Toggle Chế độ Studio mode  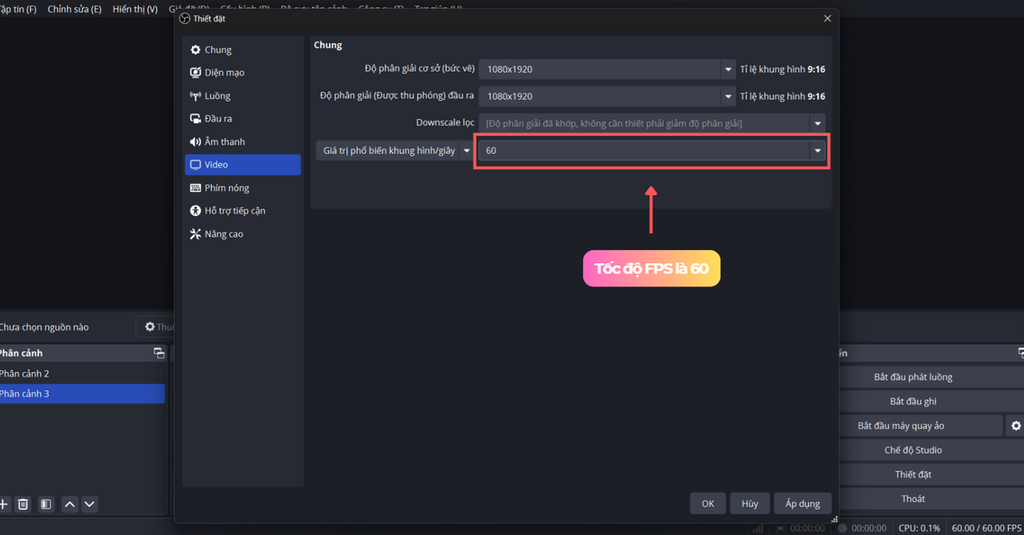(x=912, y=450)
